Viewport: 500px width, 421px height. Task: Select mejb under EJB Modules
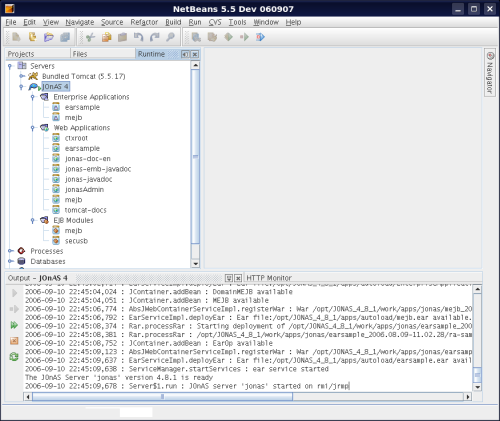tap(73, 230)
